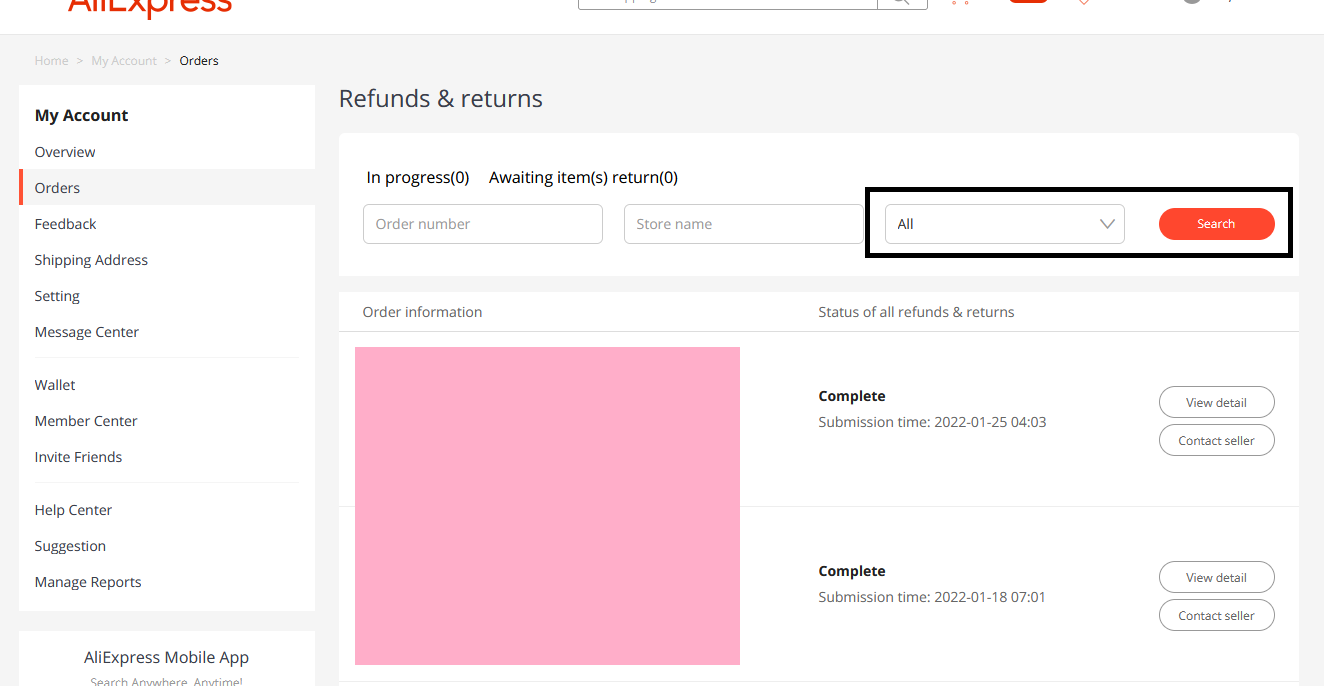Select Wallet in the sidebar
Viewport: 1324px width, 686px height.
pyautogui.click(x=55, y=385)
